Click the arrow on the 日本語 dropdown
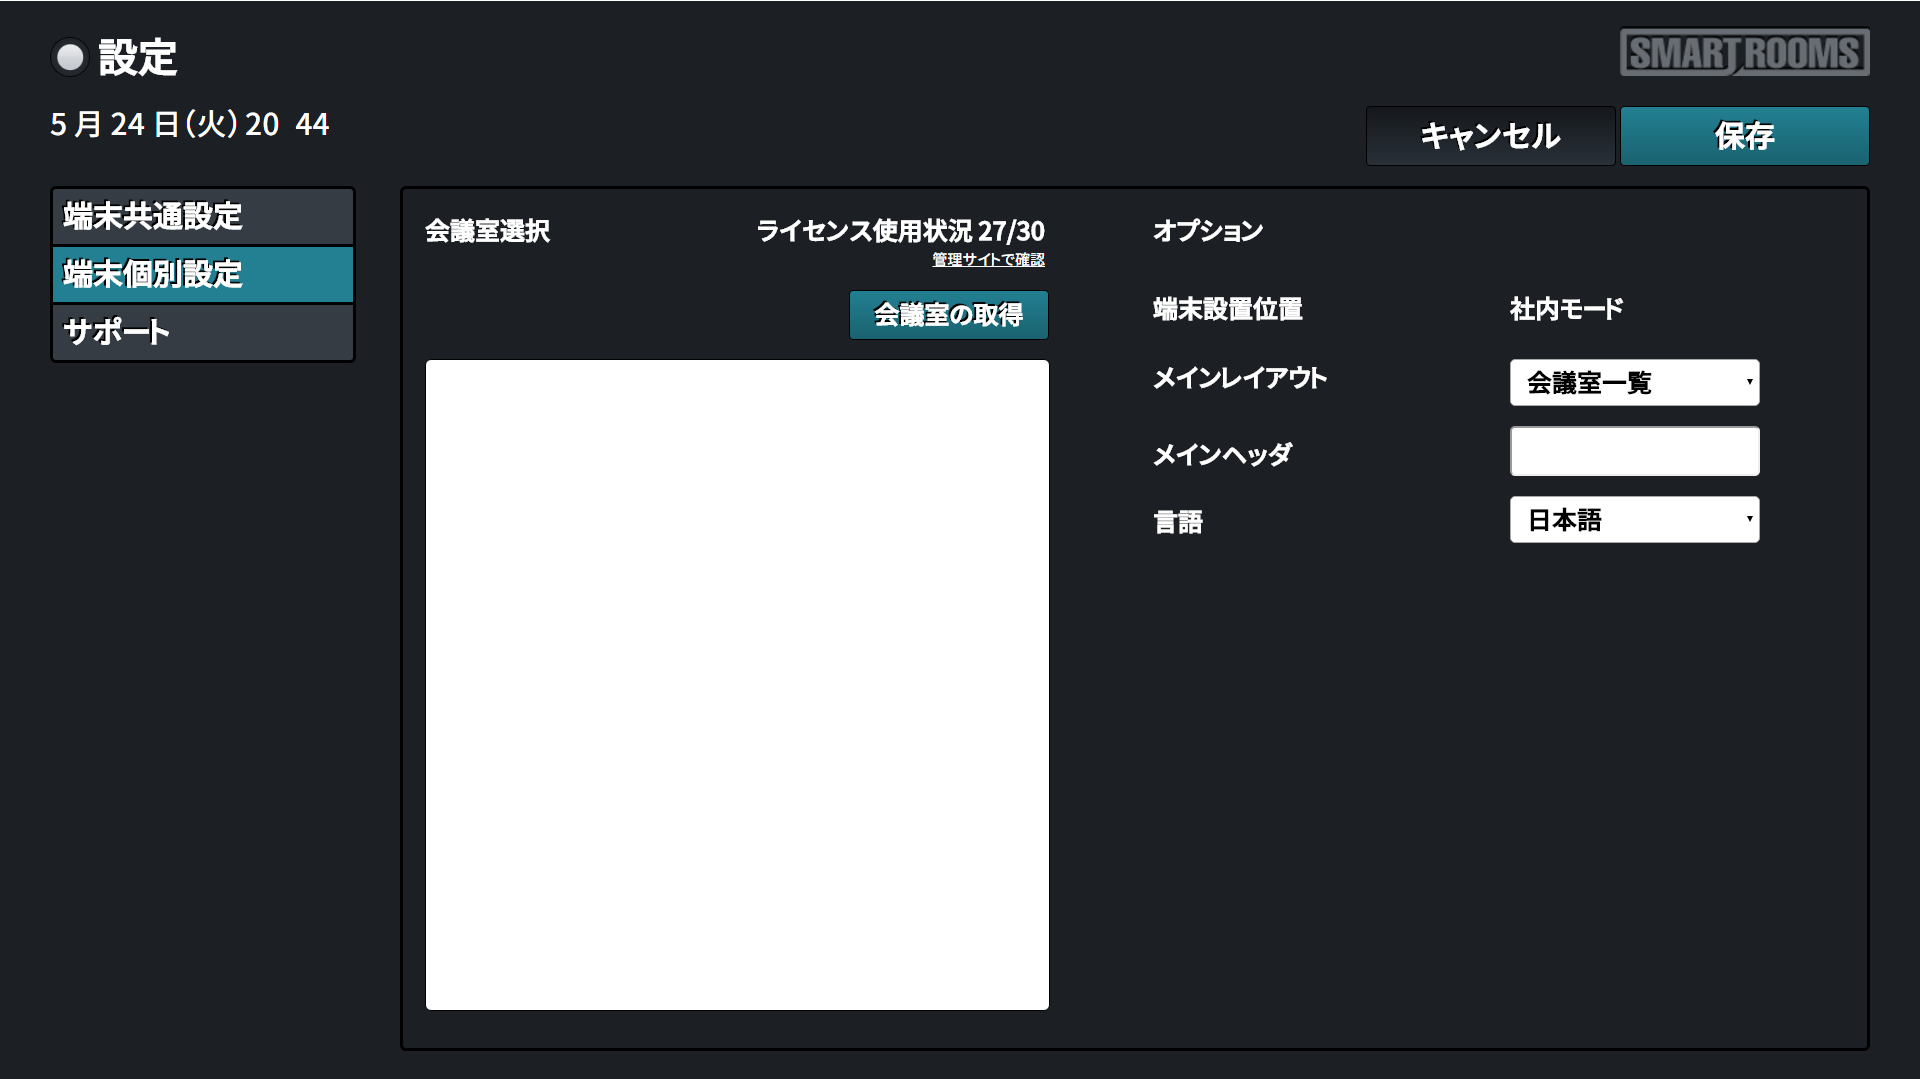This screenshot has width=1920, height=1079. [1748, 519]
